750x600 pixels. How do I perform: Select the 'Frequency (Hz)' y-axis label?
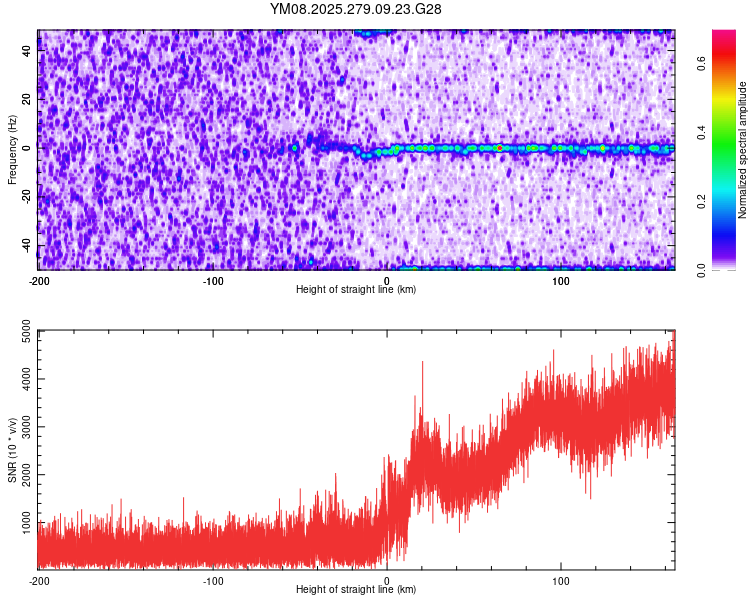coord(12,150)
